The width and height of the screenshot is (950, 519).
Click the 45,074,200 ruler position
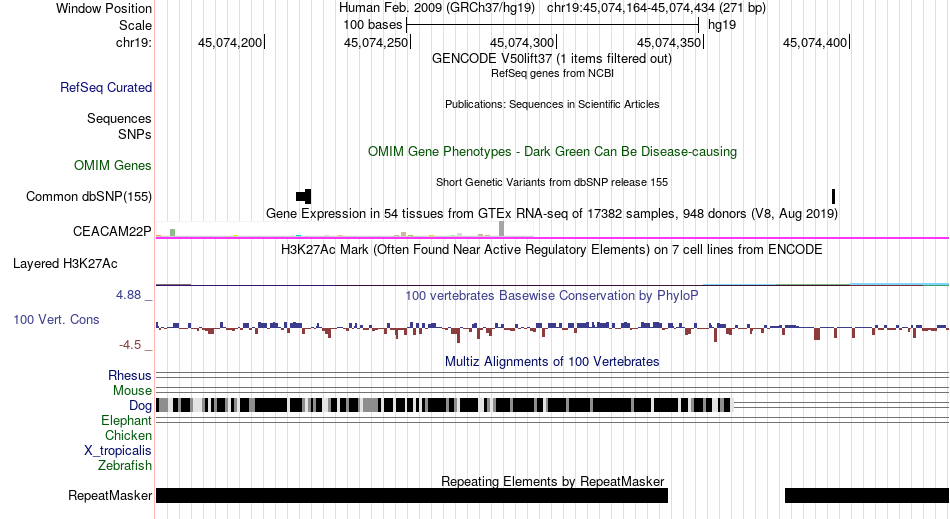click(230, 42)
